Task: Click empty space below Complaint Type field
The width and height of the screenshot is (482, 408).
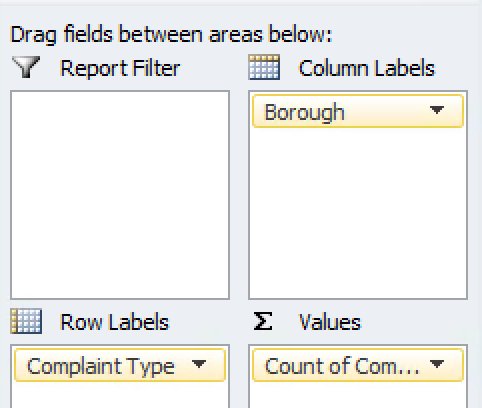Action: pos(120,395)
